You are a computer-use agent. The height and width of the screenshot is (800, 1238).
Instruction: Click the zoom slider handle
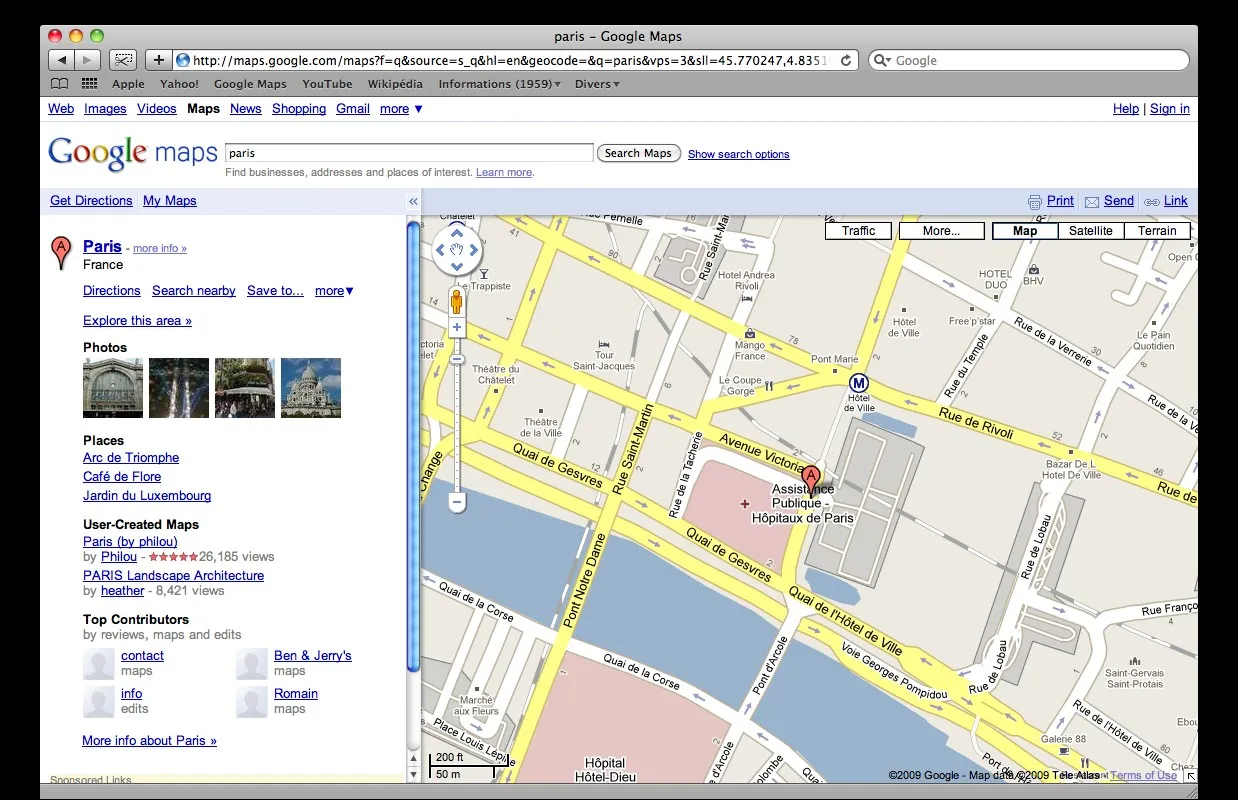[457, 359]
